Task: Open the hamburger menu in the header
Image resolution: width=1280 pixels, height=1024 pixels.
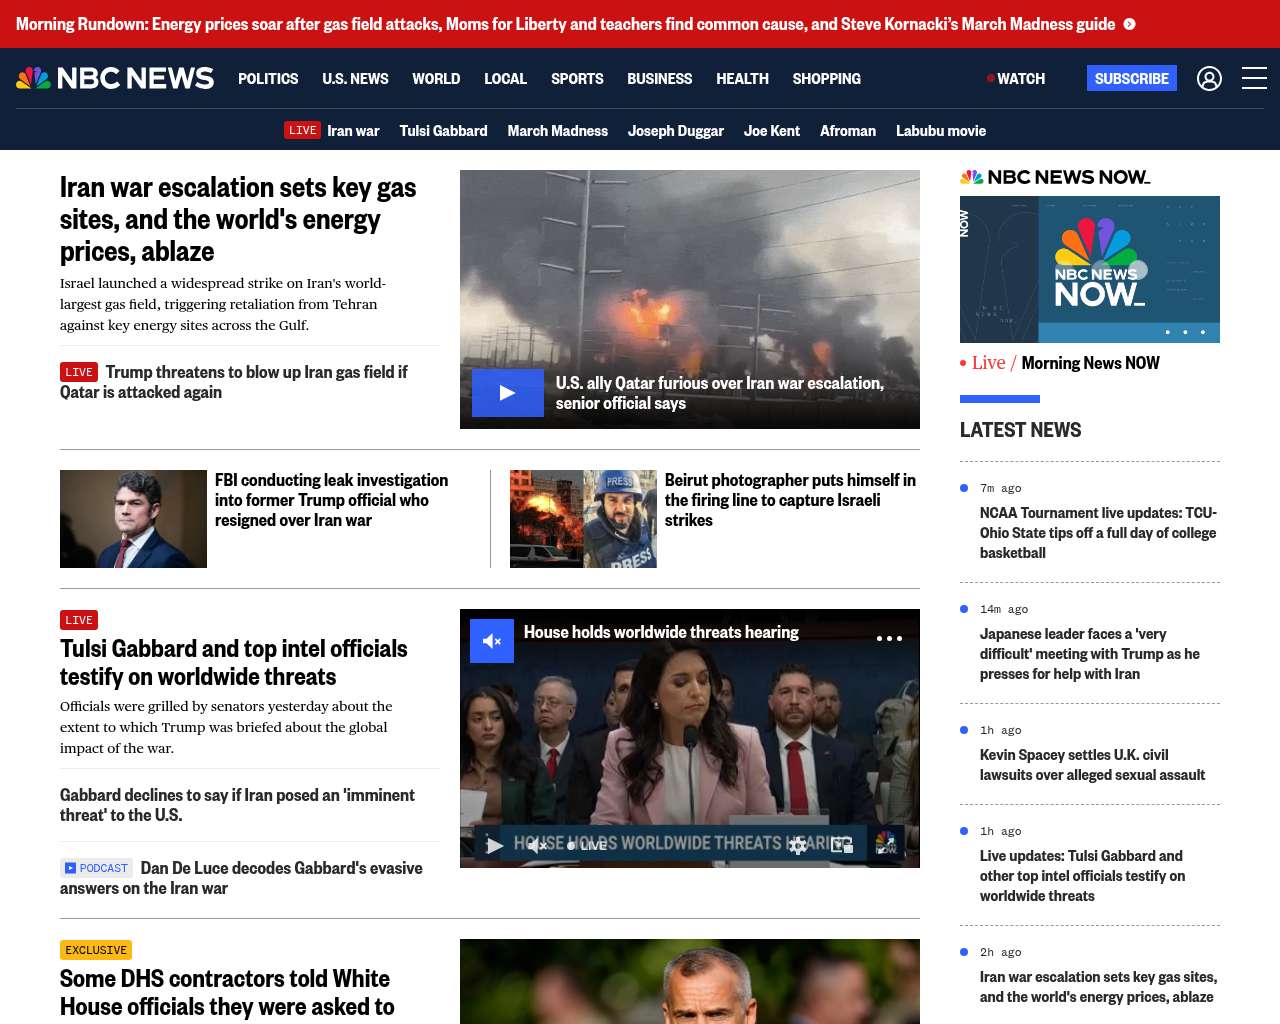Action: tap(1254, 78)
